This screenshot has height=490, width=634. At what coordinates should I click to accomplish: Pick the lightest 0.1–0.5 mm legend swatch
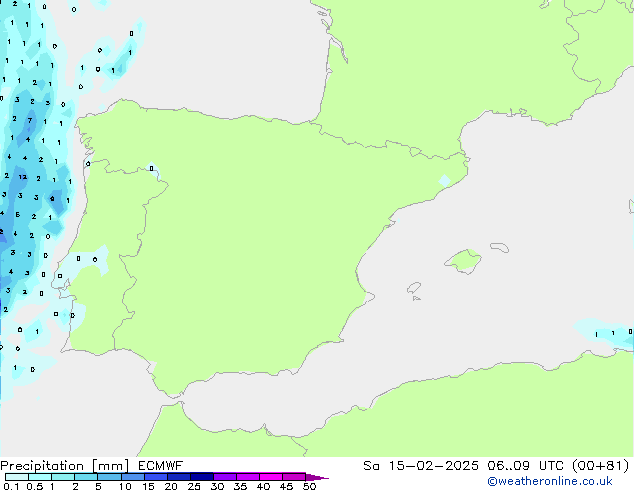[x=17, y=477]
